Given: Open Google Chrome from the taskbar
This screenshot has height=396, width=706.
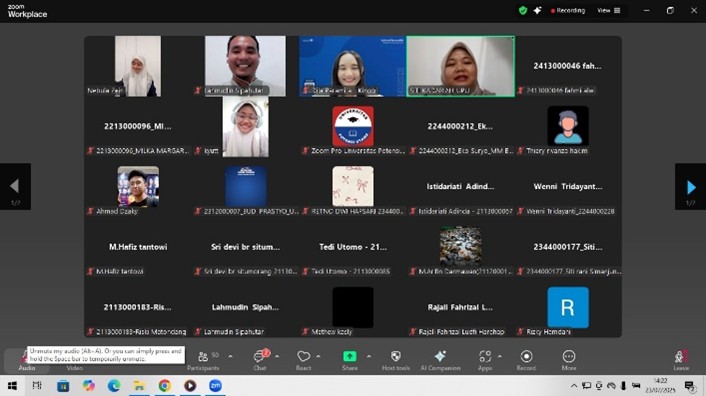Looking at the screenshot, I should click(x=165, y=386).
